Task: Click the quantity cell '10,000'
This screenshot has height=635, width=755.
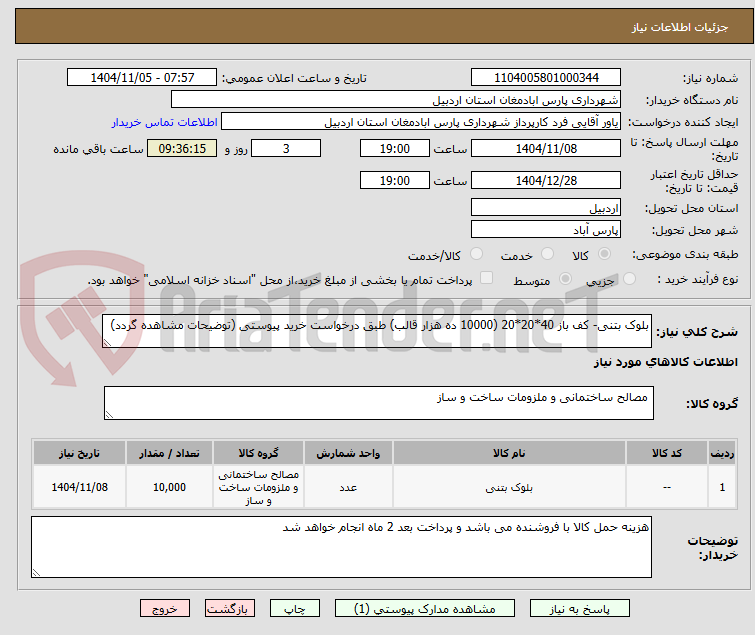Action: 169,487
